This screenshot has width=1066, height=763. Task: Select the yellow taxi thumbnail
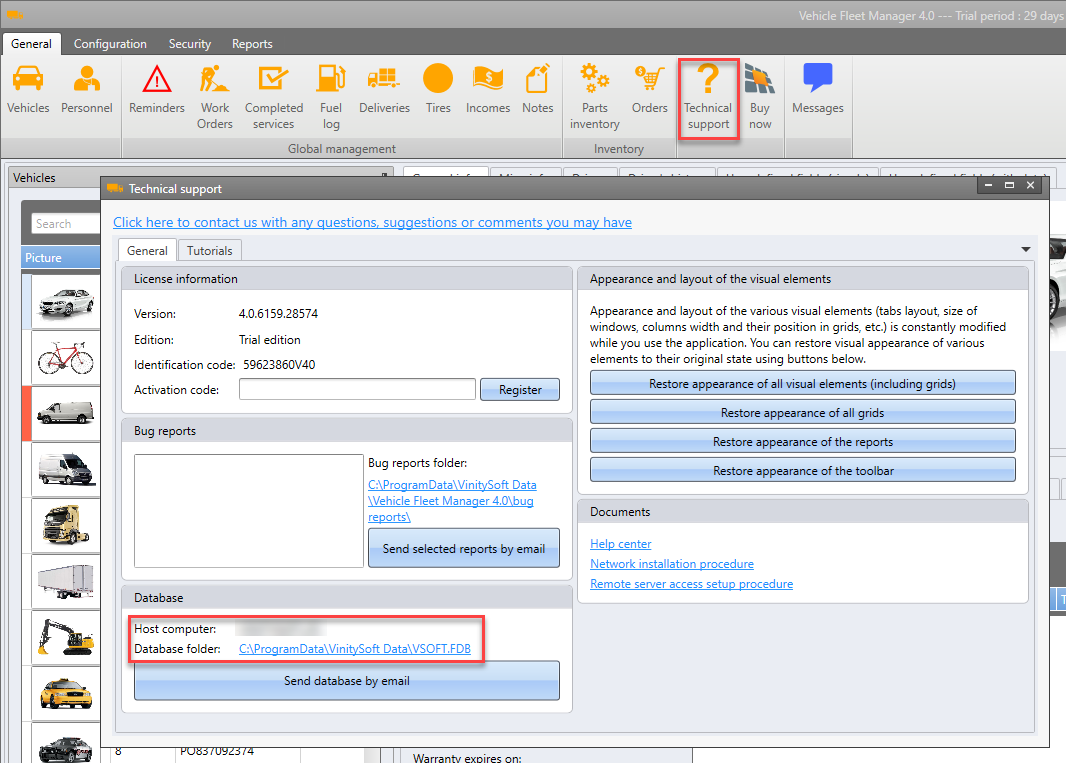click(x=65, y=693)
